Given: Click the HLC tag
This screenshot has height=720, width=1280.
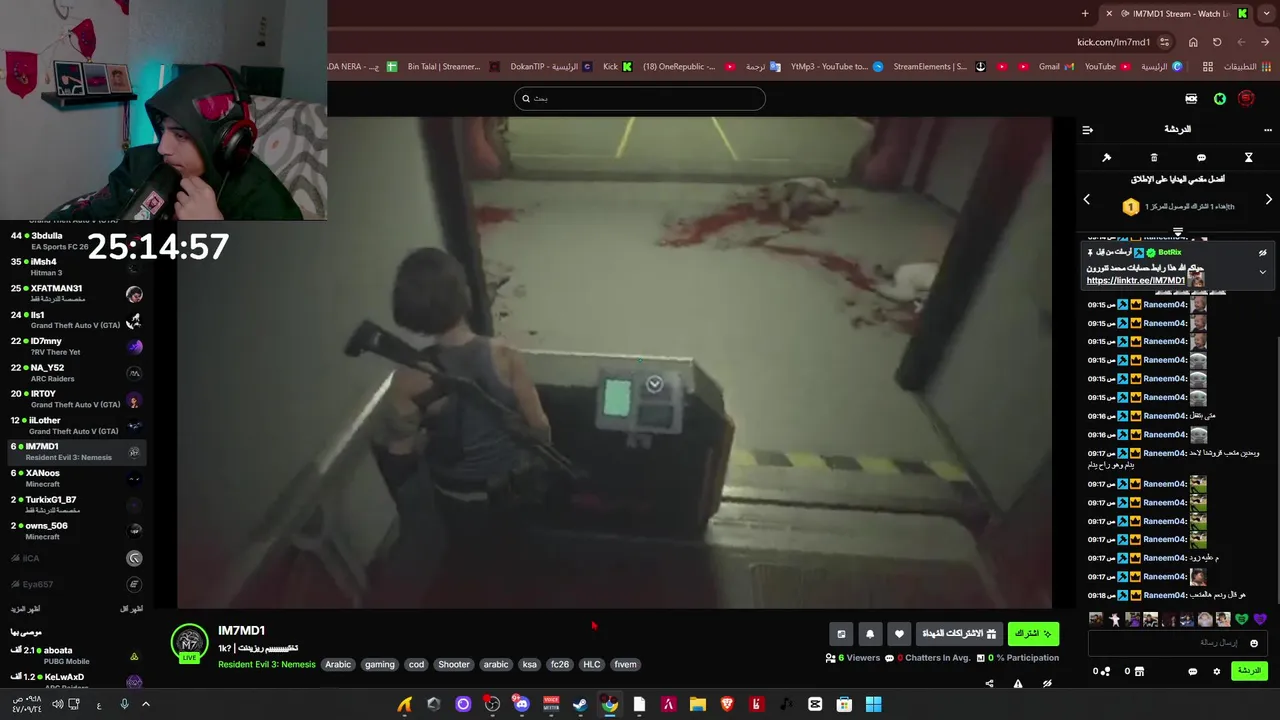Looking at the screenshot, I should (592, 664).
